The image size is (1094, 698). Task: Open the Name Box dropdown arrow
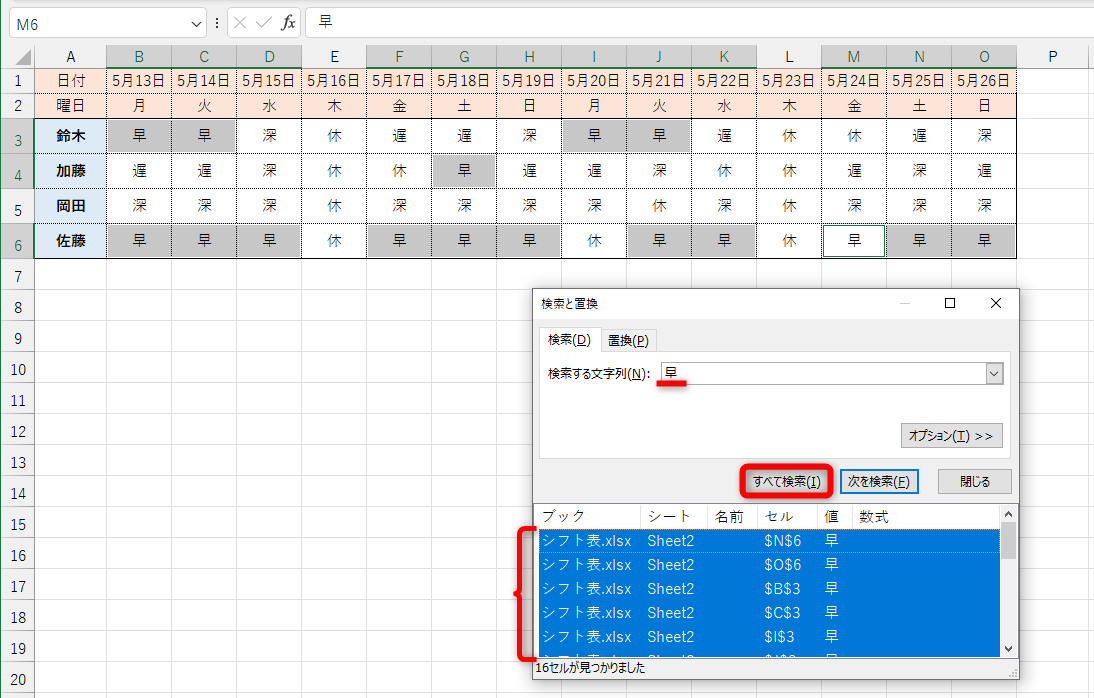click(x=196, y=21)
